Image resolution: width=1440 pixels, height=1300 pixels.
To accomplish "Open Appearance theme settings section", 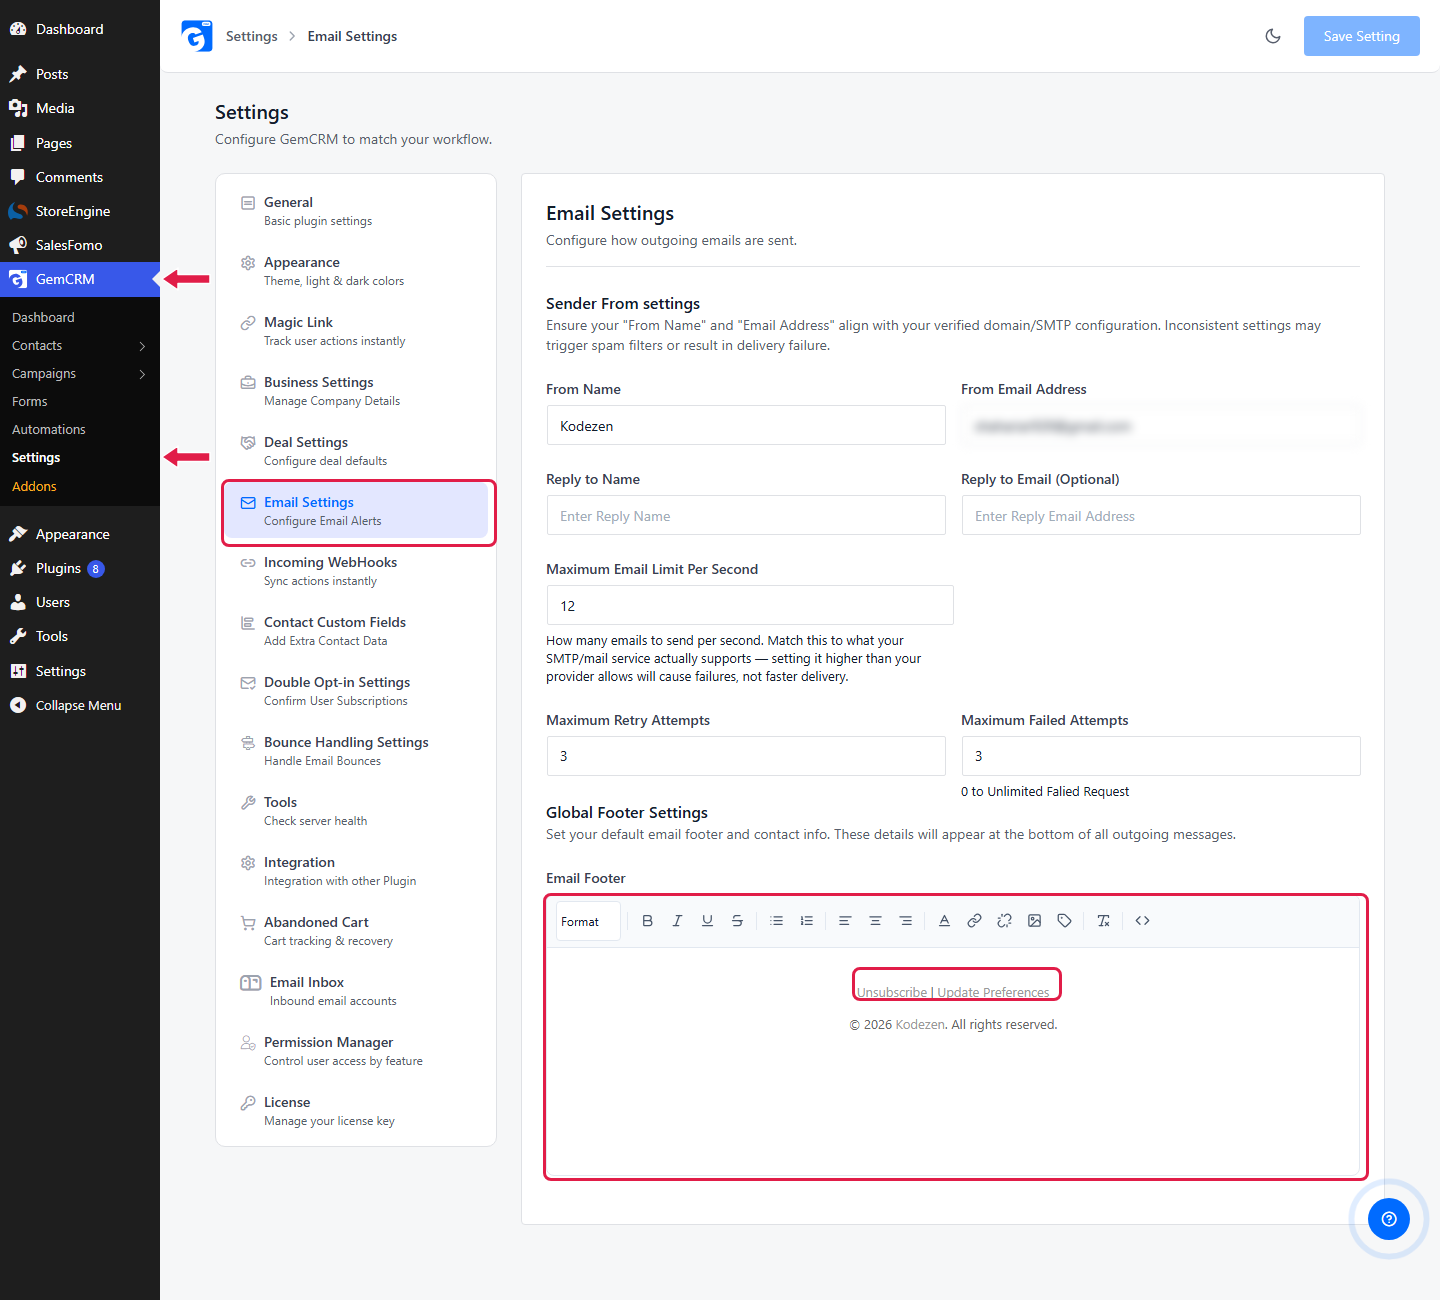I will [x=356, y=271].
